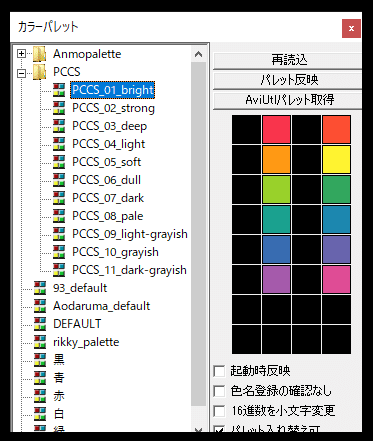Click palette icon beside PCCS_06_dull
The height and width of the screenshot is (441, 373).
pyautogui.click(x=59, y=180)
